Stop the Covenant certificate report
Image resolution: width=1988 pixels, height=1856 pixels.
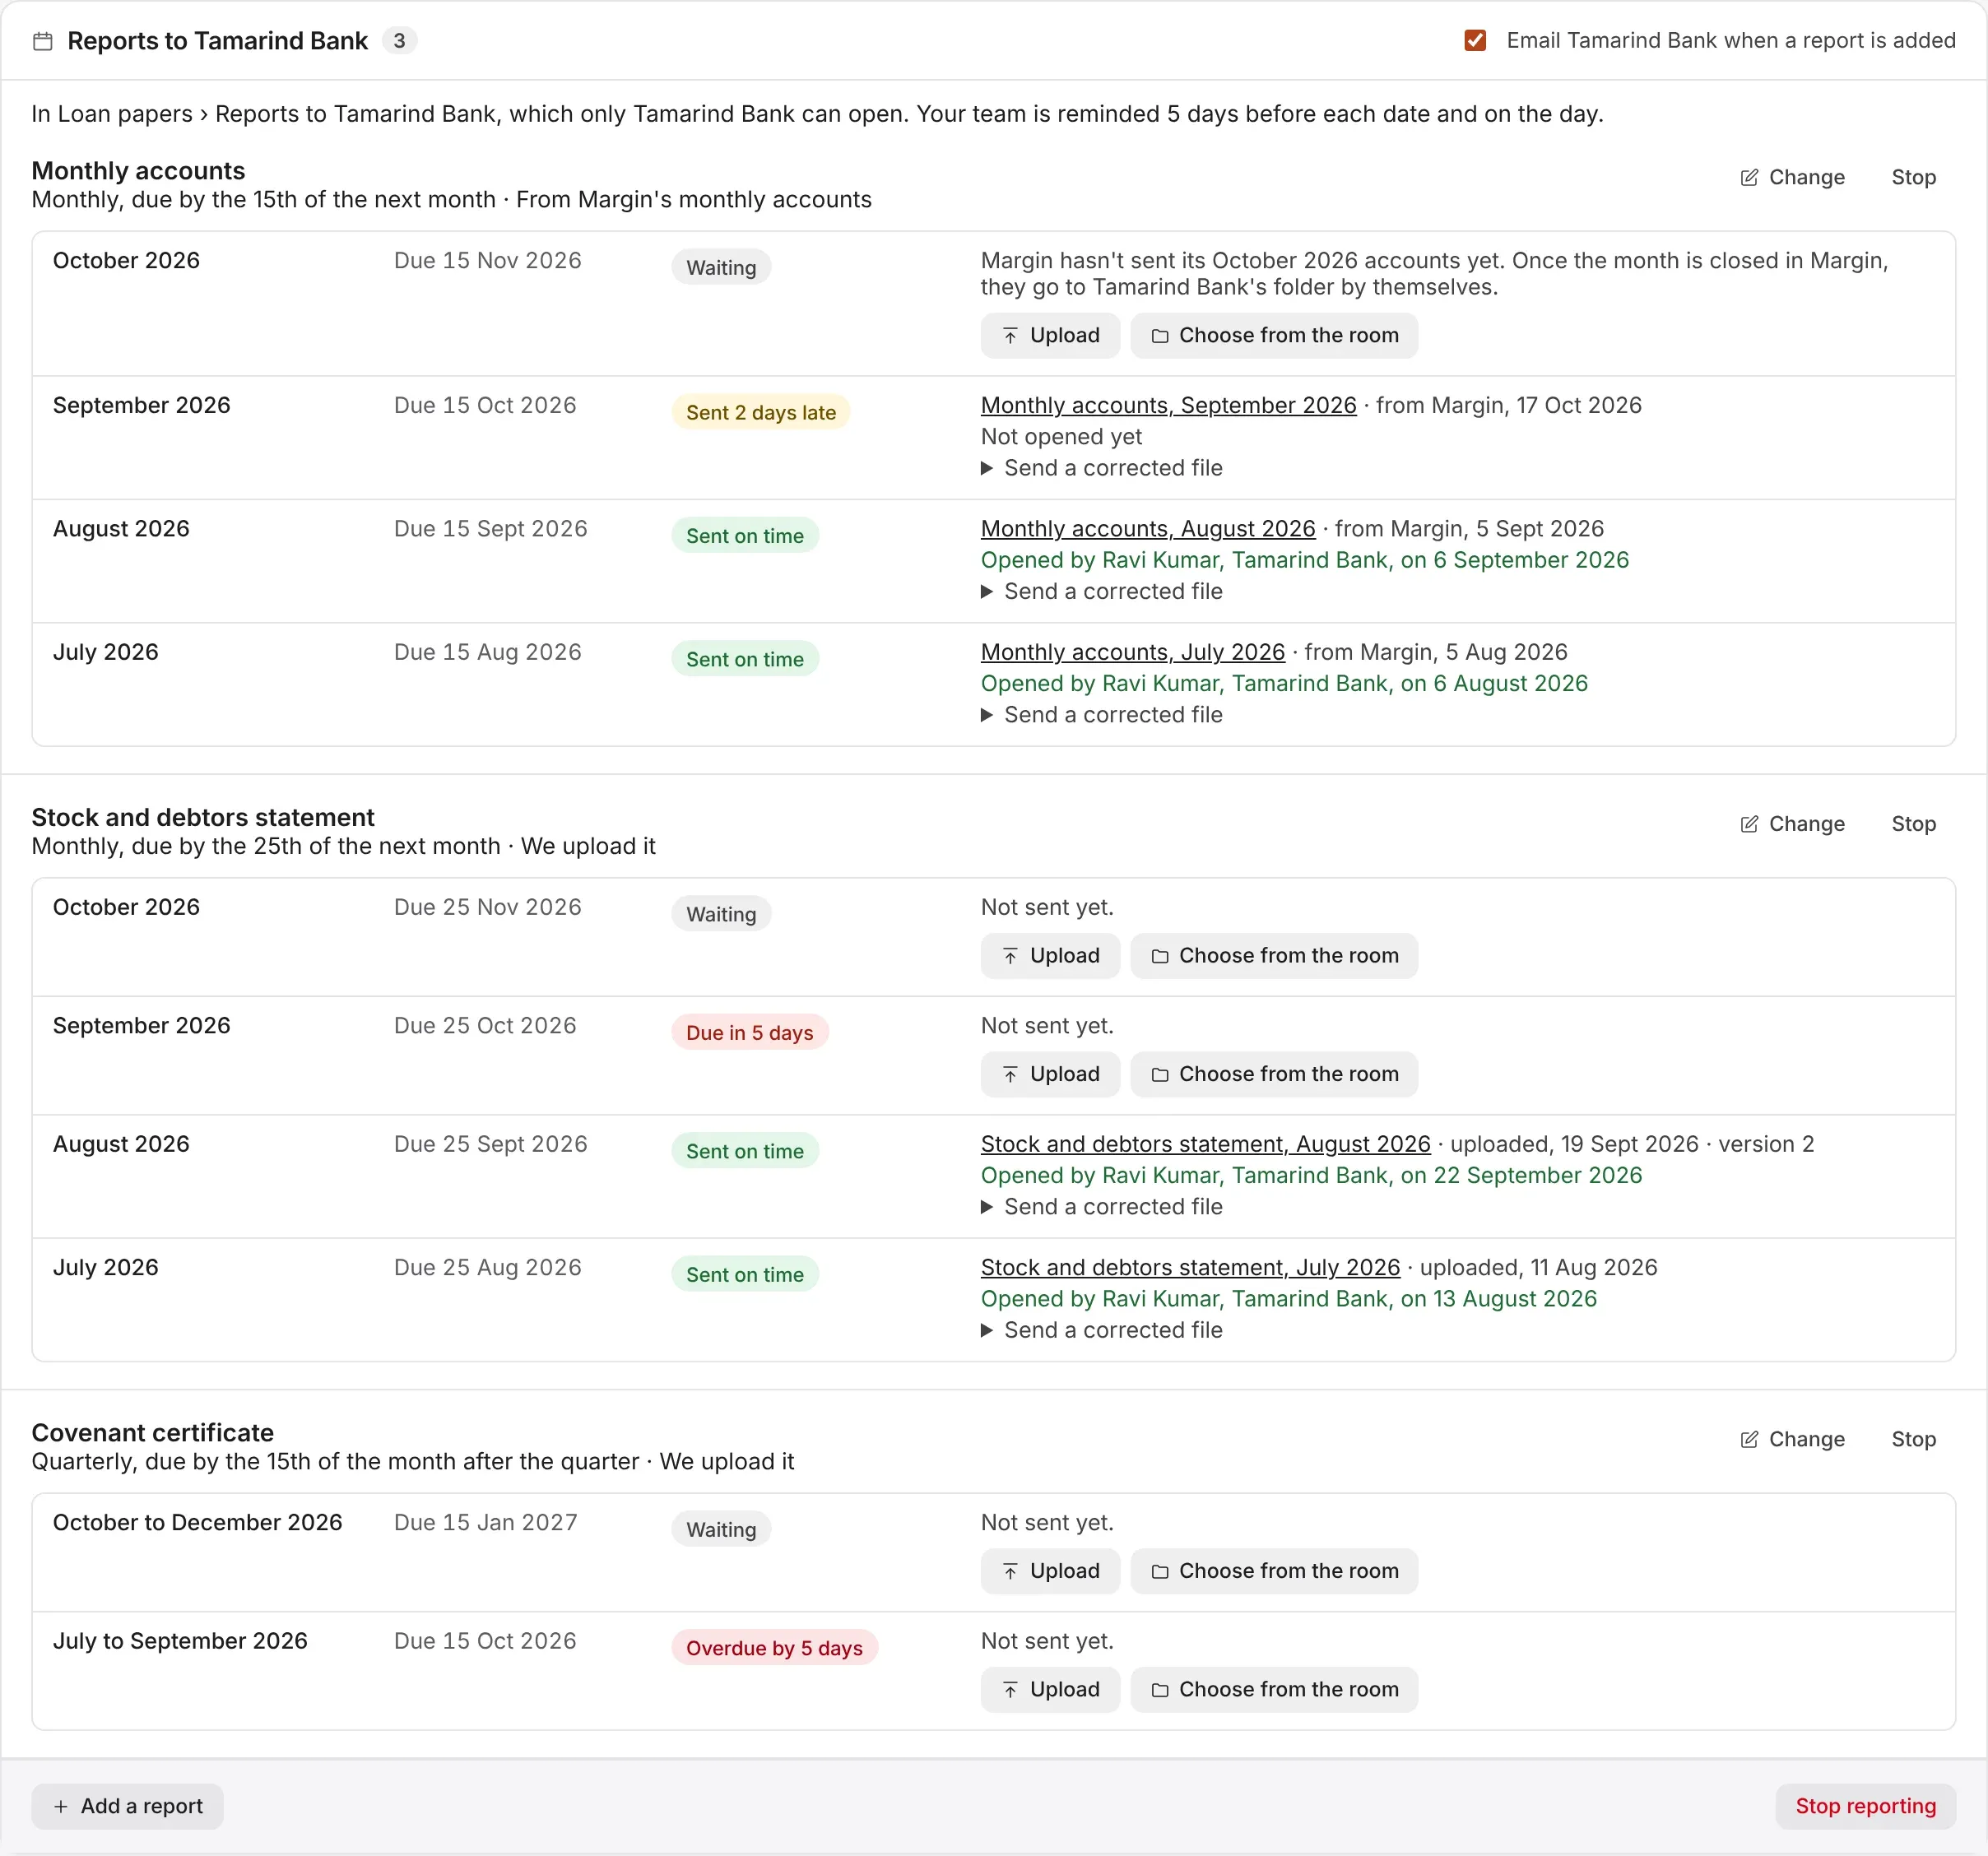point(1913,1439)
